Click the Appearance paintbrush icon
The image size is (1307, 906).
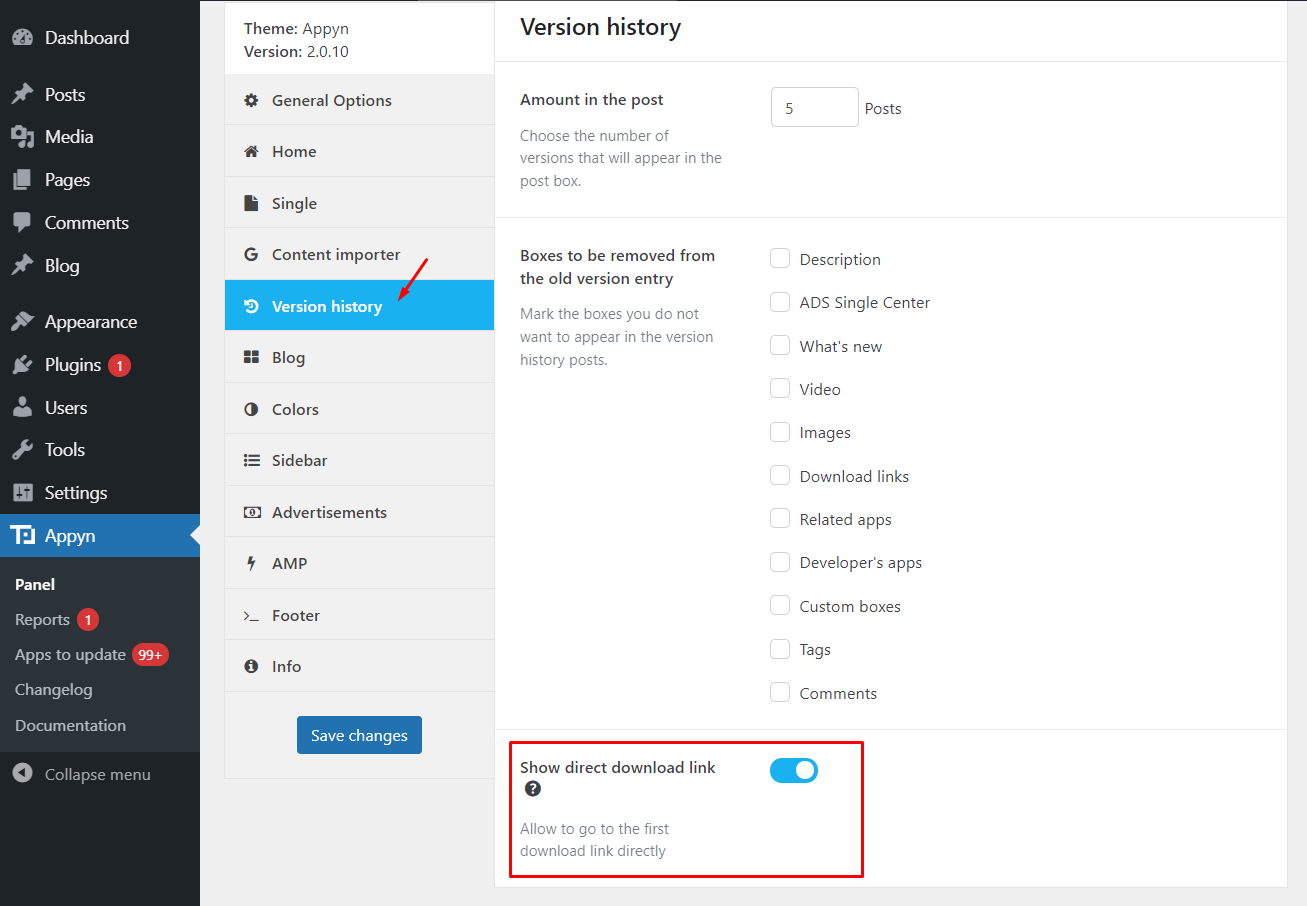[23, 322]
